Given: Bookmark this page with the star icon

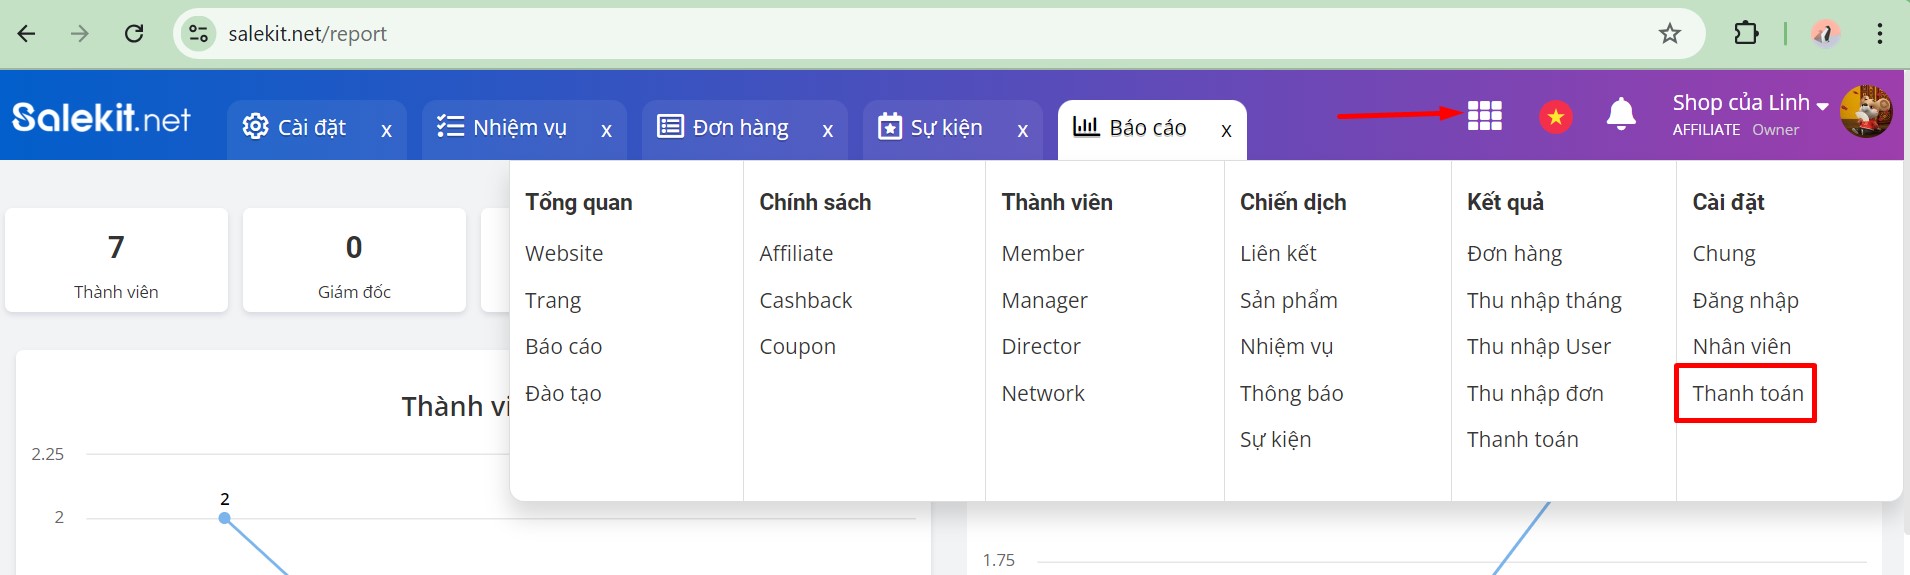Looking at the screenshot, I should click(x=1669, y=34).
